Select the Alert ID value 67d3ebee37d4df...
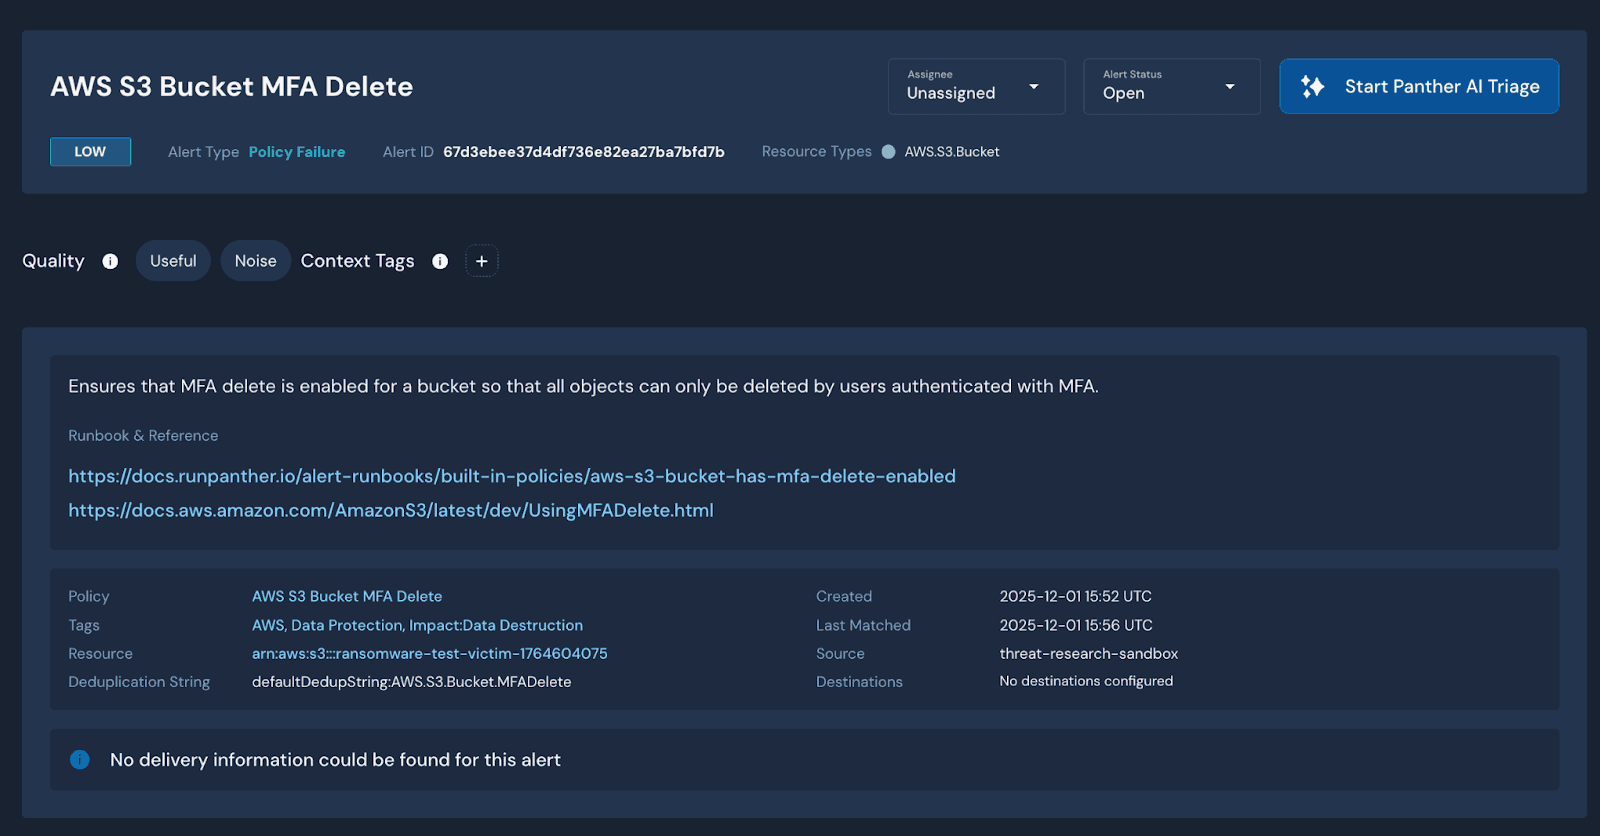1600x836 pixels. pos(584,152)
